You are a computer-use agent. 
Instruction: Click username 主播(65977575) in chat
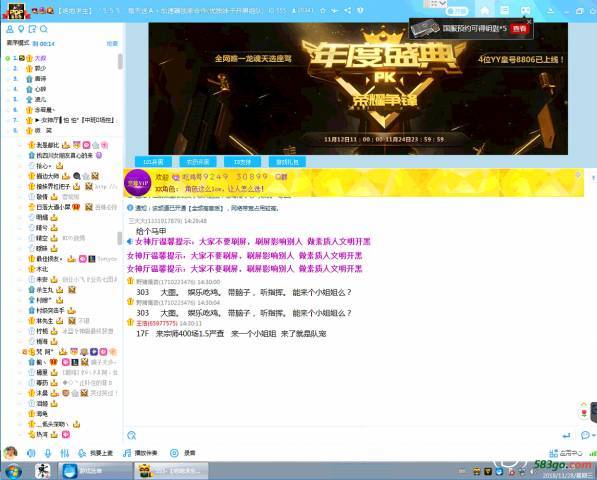pyautogui.click(x=157, y=323)
